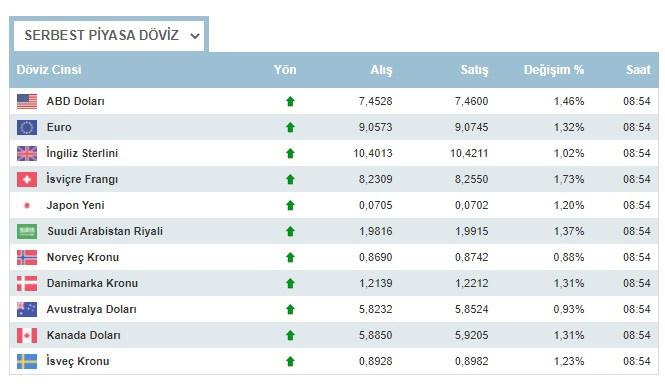Click the Satış column header
The image size is (665, 389).
[x=475, y=70]
